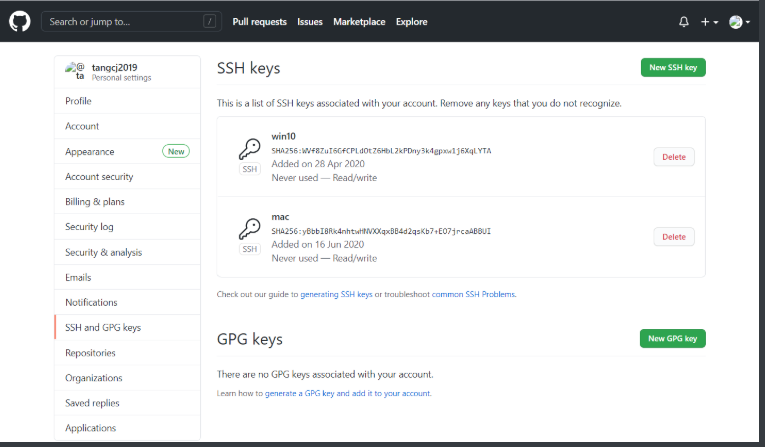
Task: Go to Marketplace in top navigation
Action: 359,22
